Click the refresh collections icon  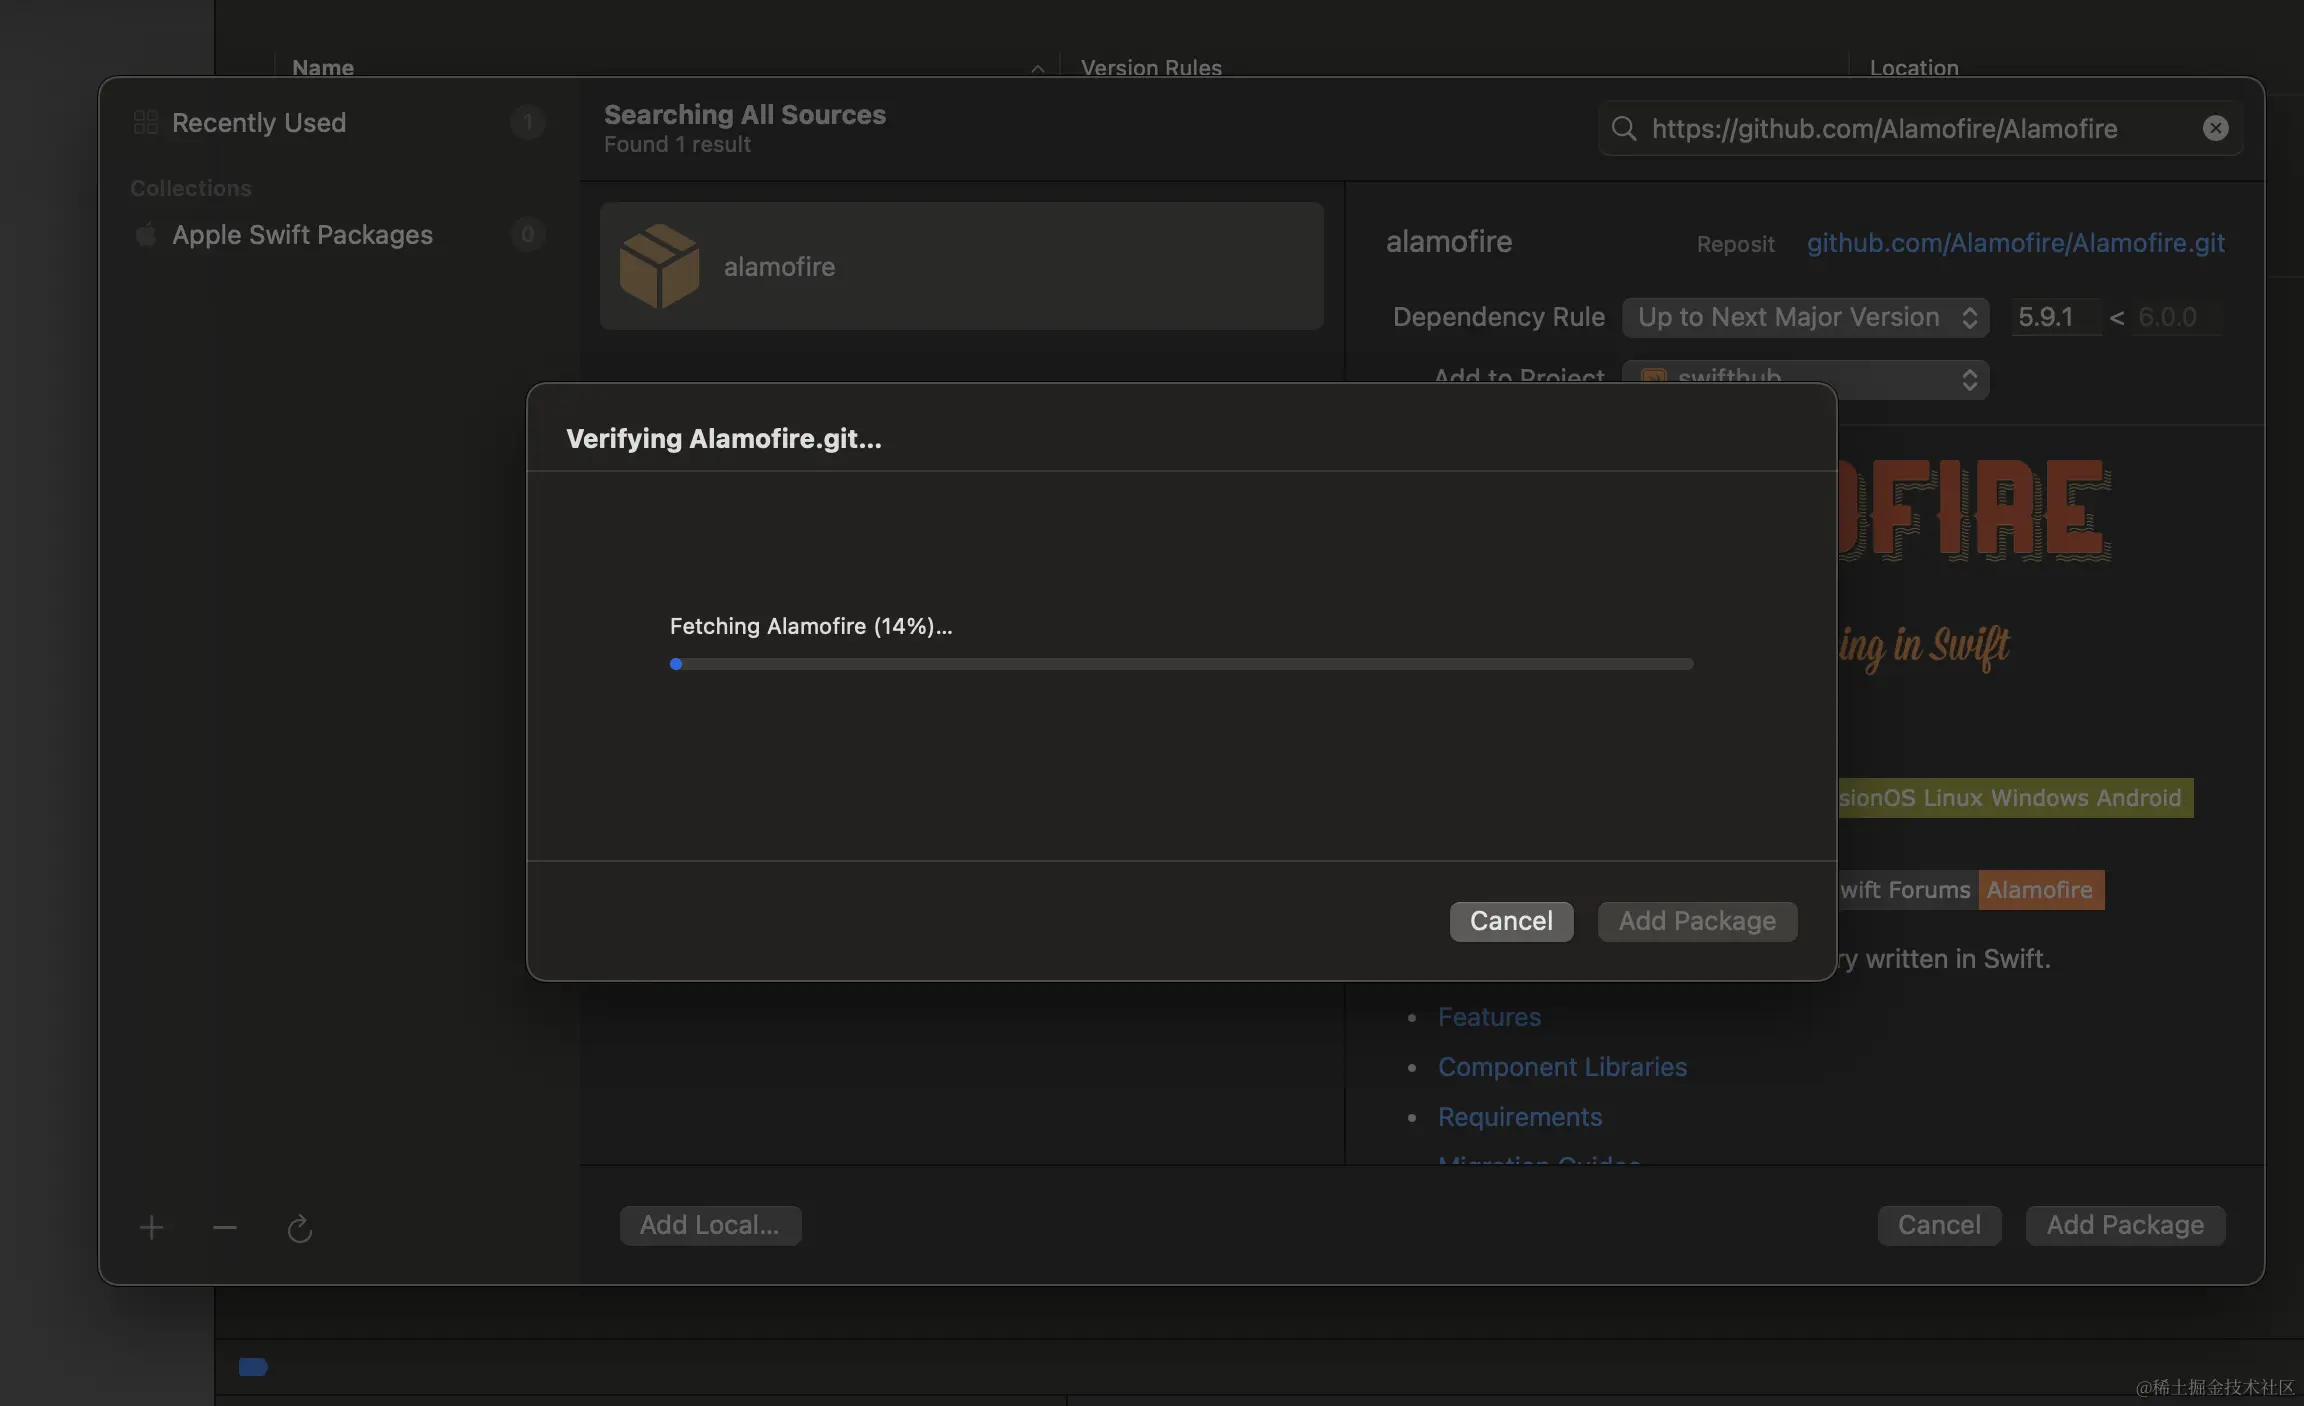(299, 1228)
